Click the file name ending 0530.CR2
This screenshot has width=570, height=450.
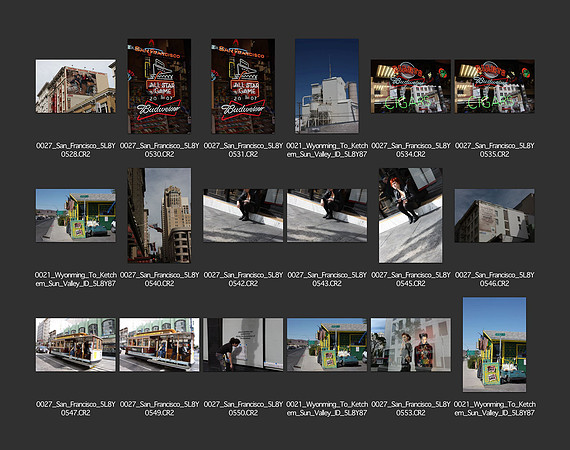(159, 150)
